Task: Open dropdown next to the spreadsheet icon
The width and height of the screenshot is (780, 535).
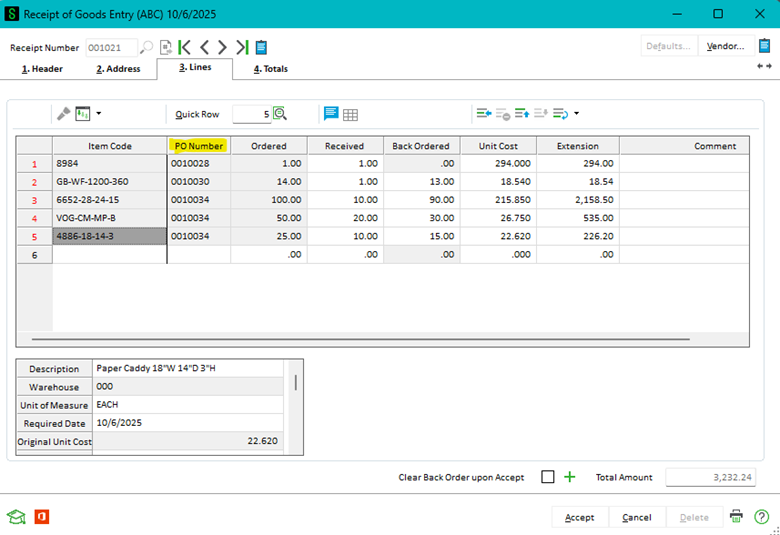Action: coord(98,114)
